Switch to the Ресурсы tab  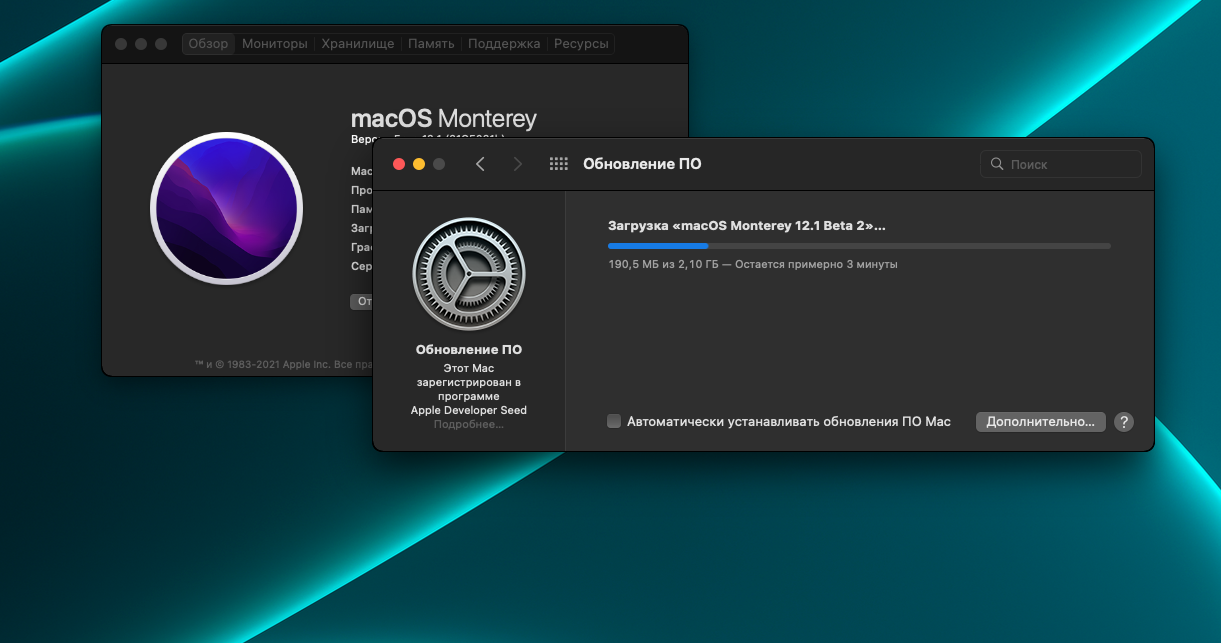[581, 44]
